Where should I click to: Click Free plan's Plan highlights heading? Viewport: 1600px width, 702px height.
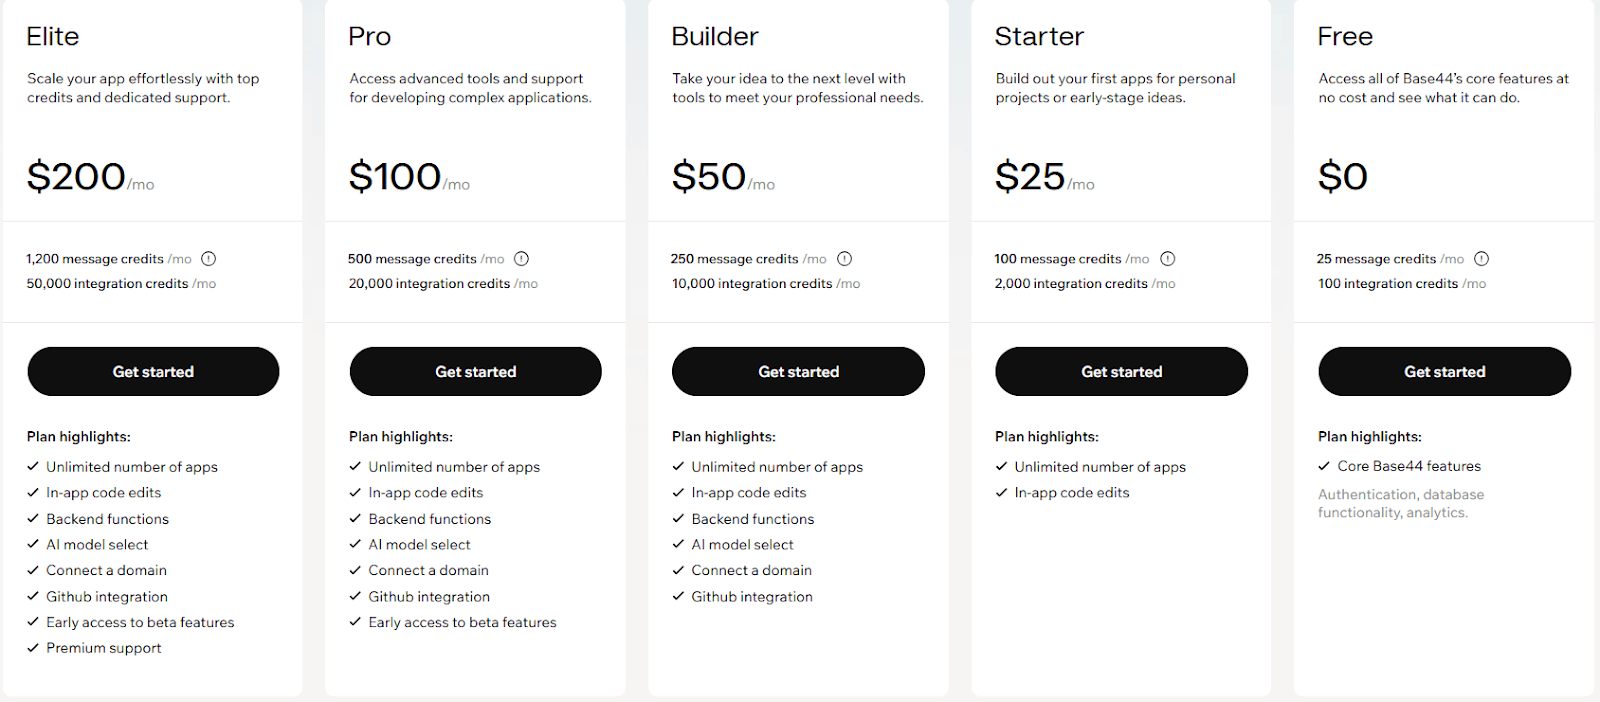(1369, 436)
